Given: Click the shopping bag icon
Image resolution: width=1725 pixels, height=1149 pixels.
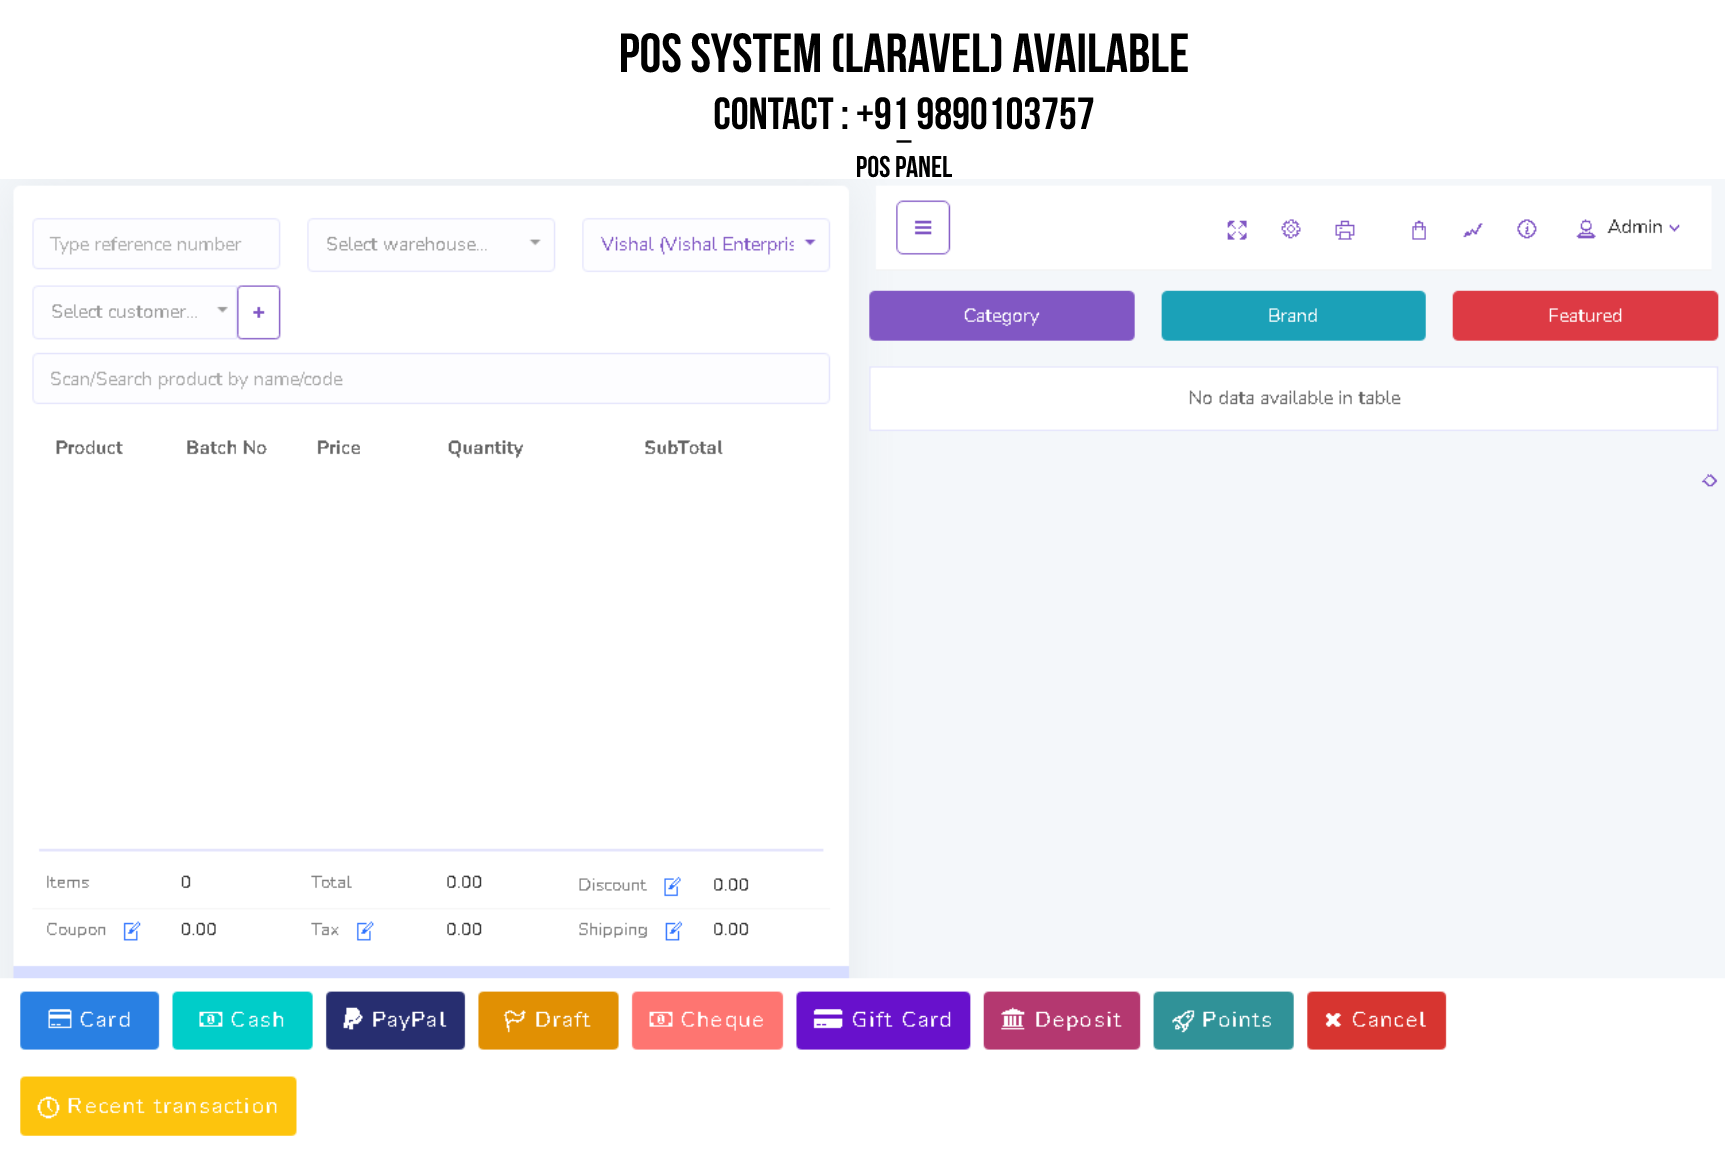Looking at the screenshot, I should click(1418, 230).
